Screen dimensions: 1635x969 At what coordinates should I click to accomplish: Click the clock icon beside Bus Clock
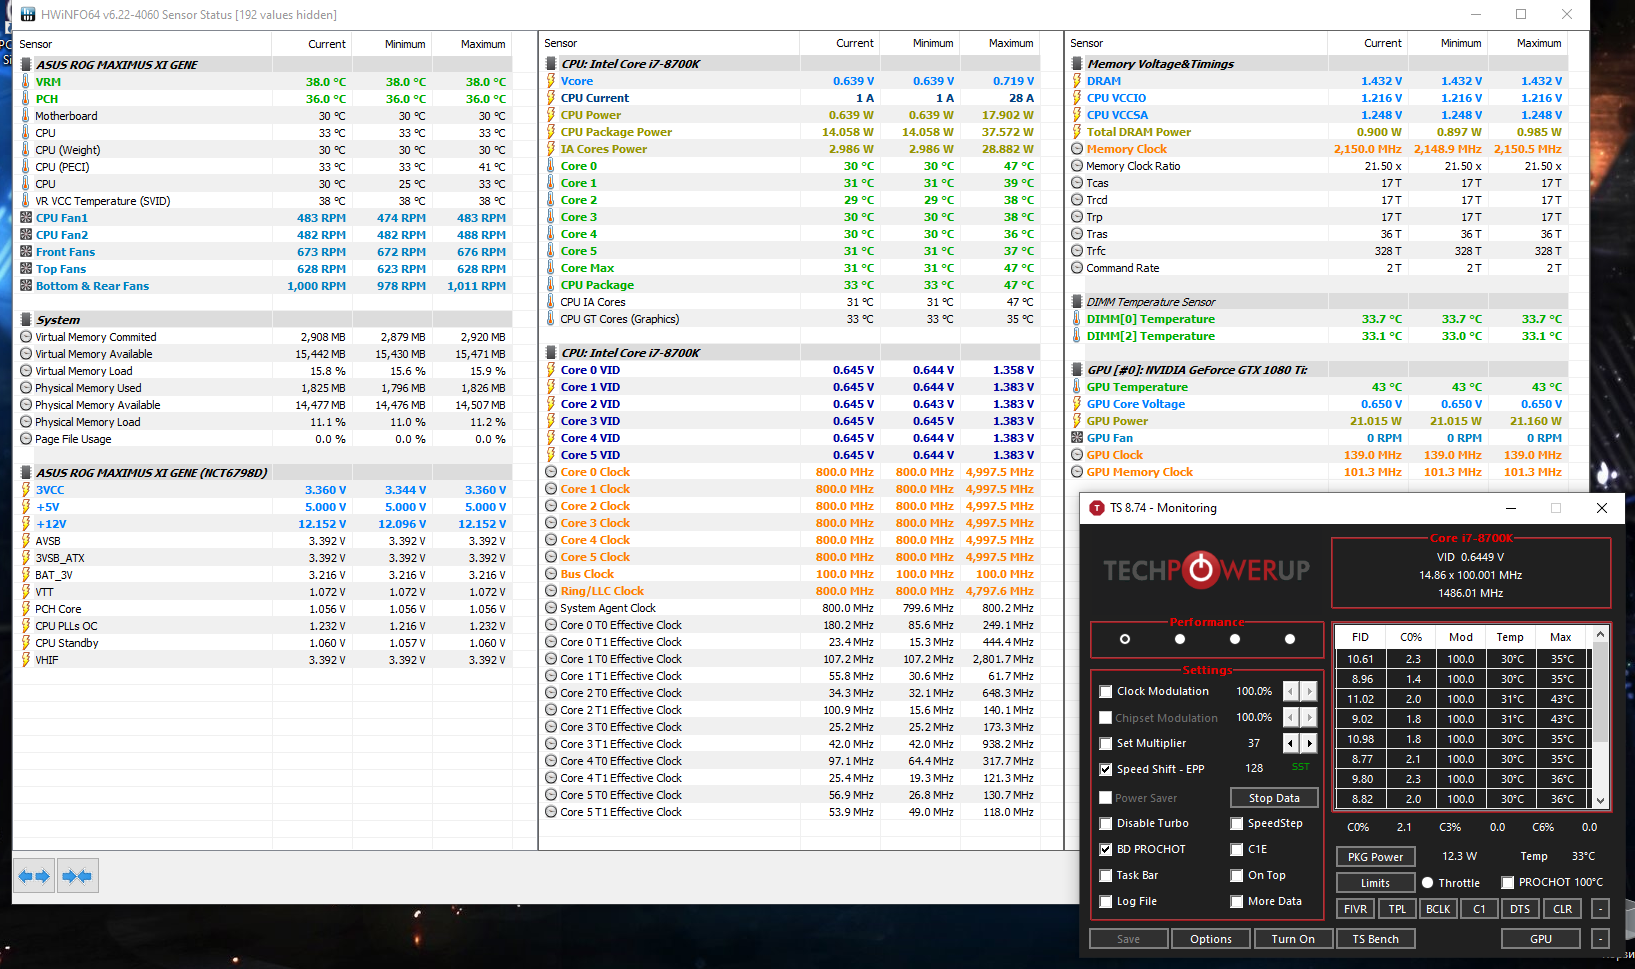(551, 574)
